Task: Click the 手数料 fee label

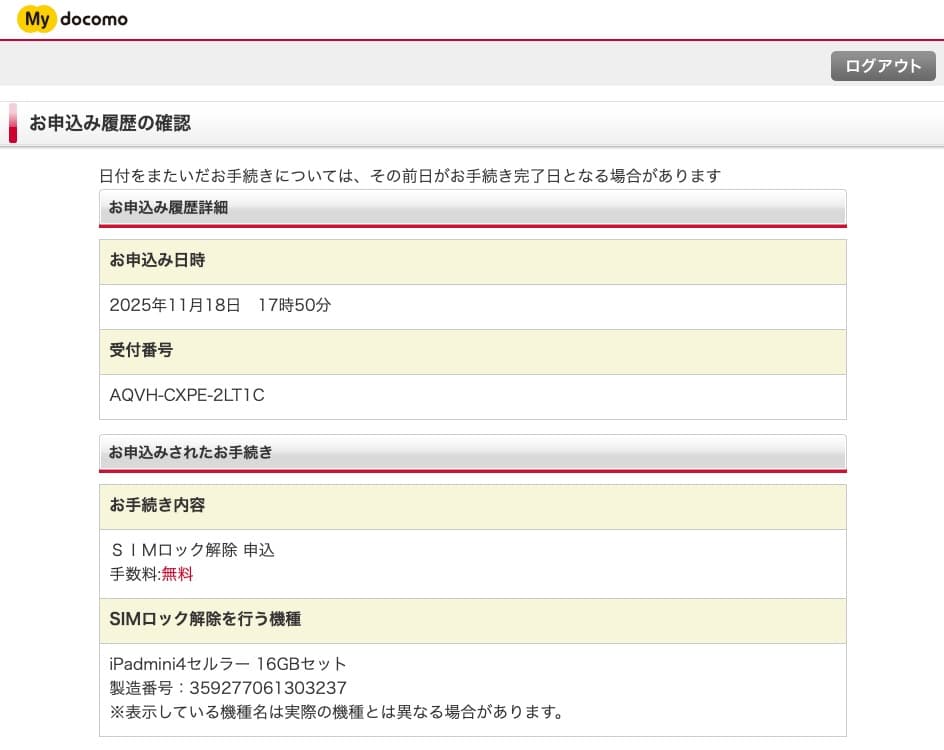Action: 133,574
